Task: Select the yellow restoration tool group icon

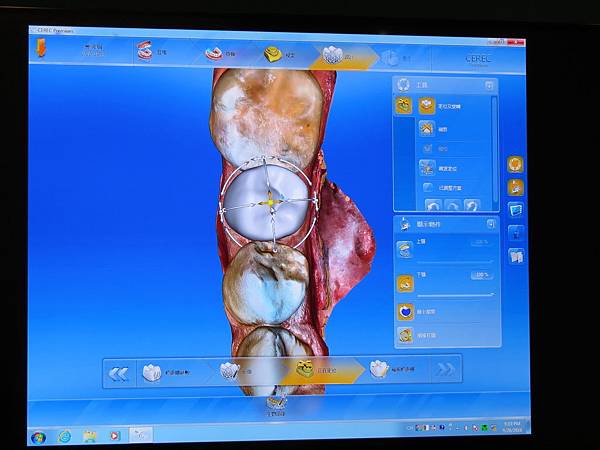Action: coord(403,106)
